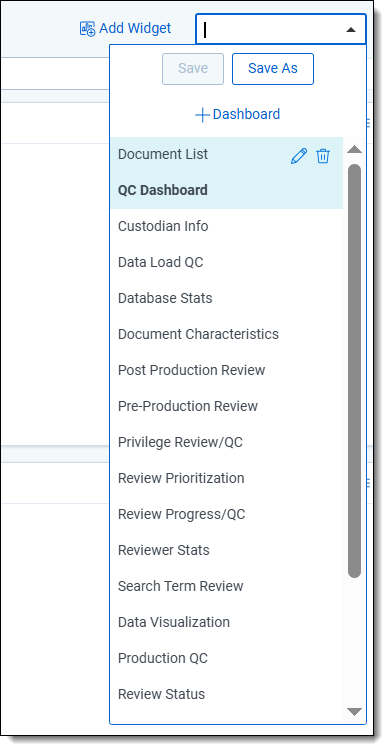Click the scroll down arrow in dashboard list
This screenshot has width=389, height=751.
[x=354, y=712]
